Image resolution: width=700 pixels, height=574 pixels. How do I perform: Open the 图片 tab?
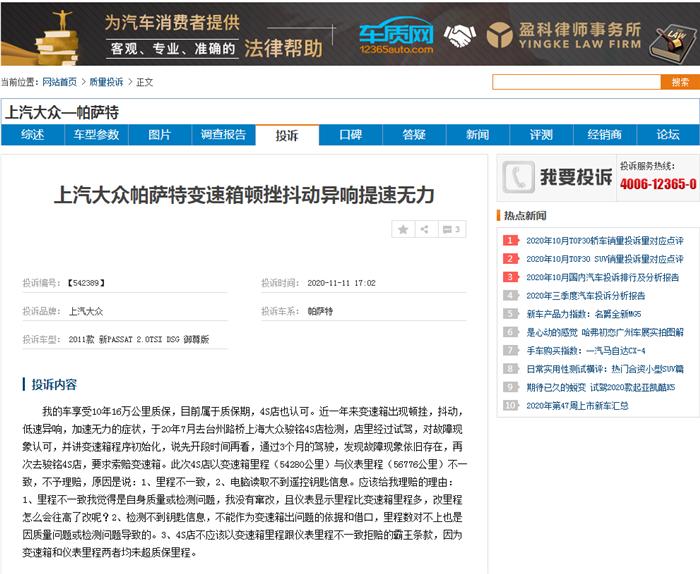click(x=160, y=135)
